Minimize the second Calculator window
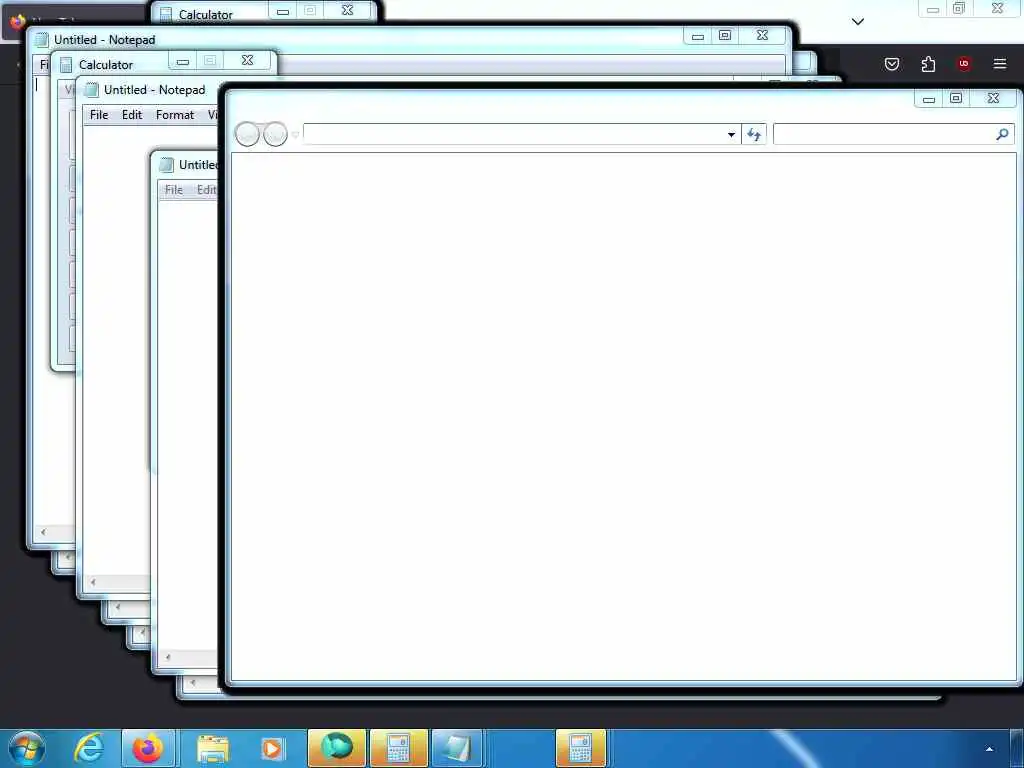 pyautogui.click(x=183, y=61)
